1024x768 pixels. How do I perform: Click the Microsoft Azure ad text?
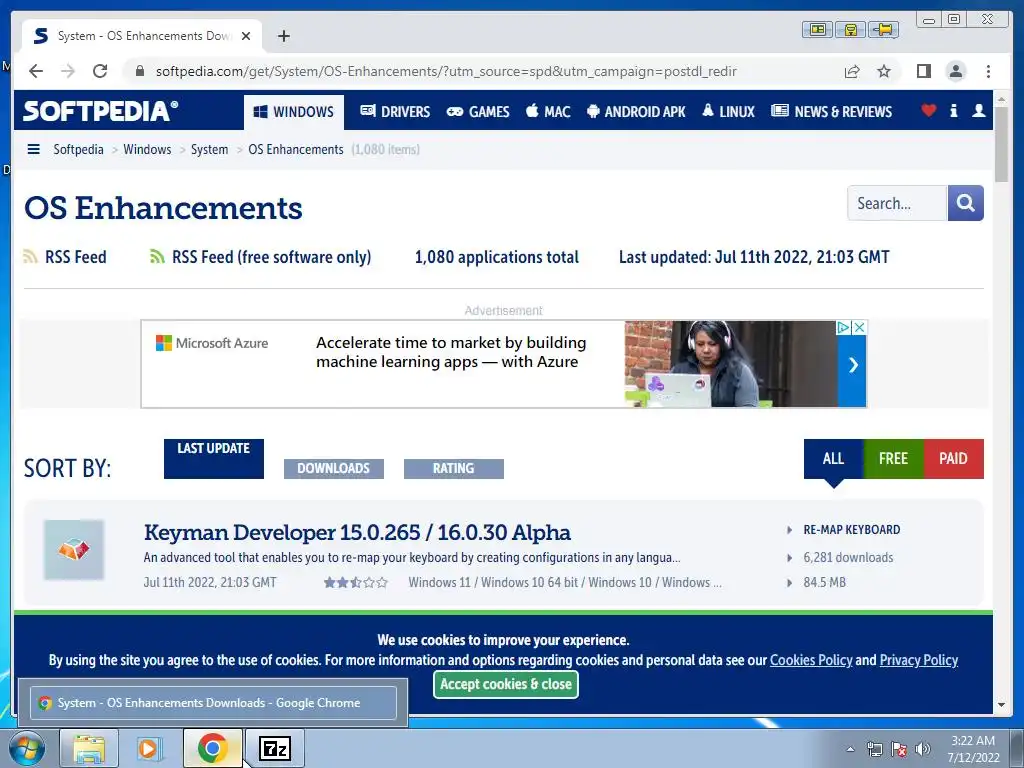(x=451, y=352)
